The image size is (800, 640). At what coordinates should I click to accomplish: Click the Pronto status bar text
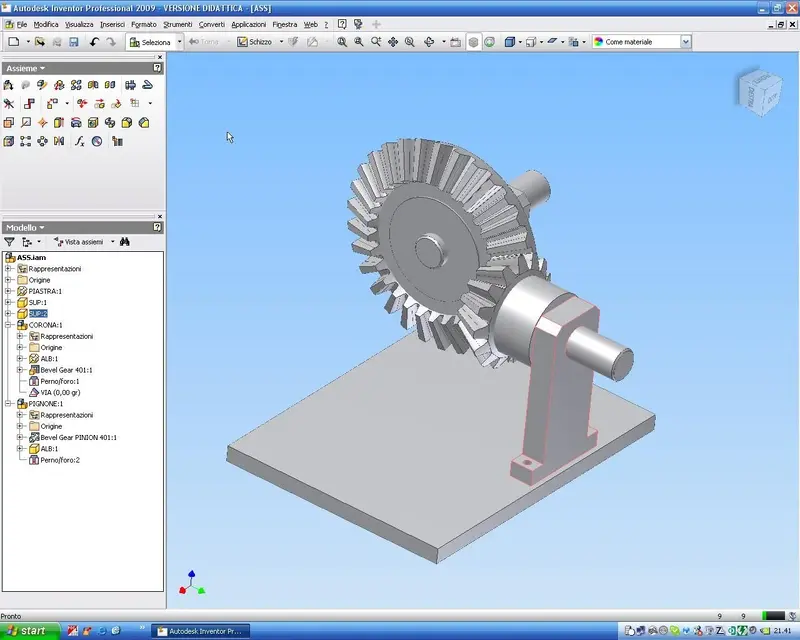[x=11, y=616]
